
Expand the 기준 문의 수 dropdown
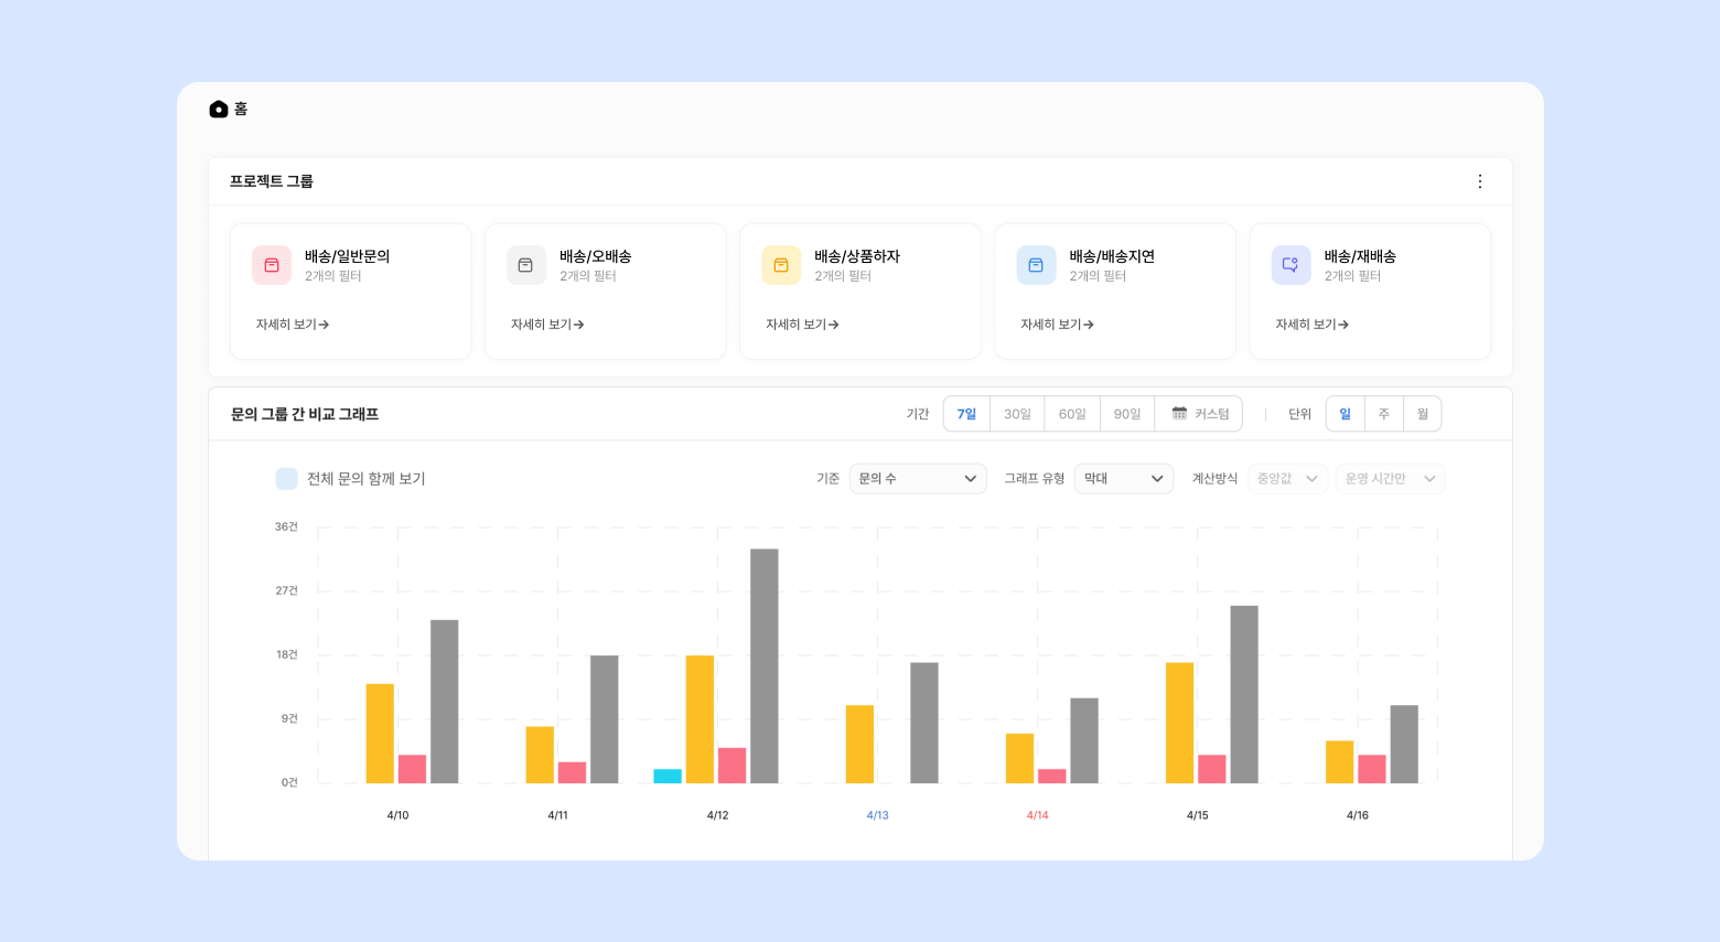coord(918,479)
